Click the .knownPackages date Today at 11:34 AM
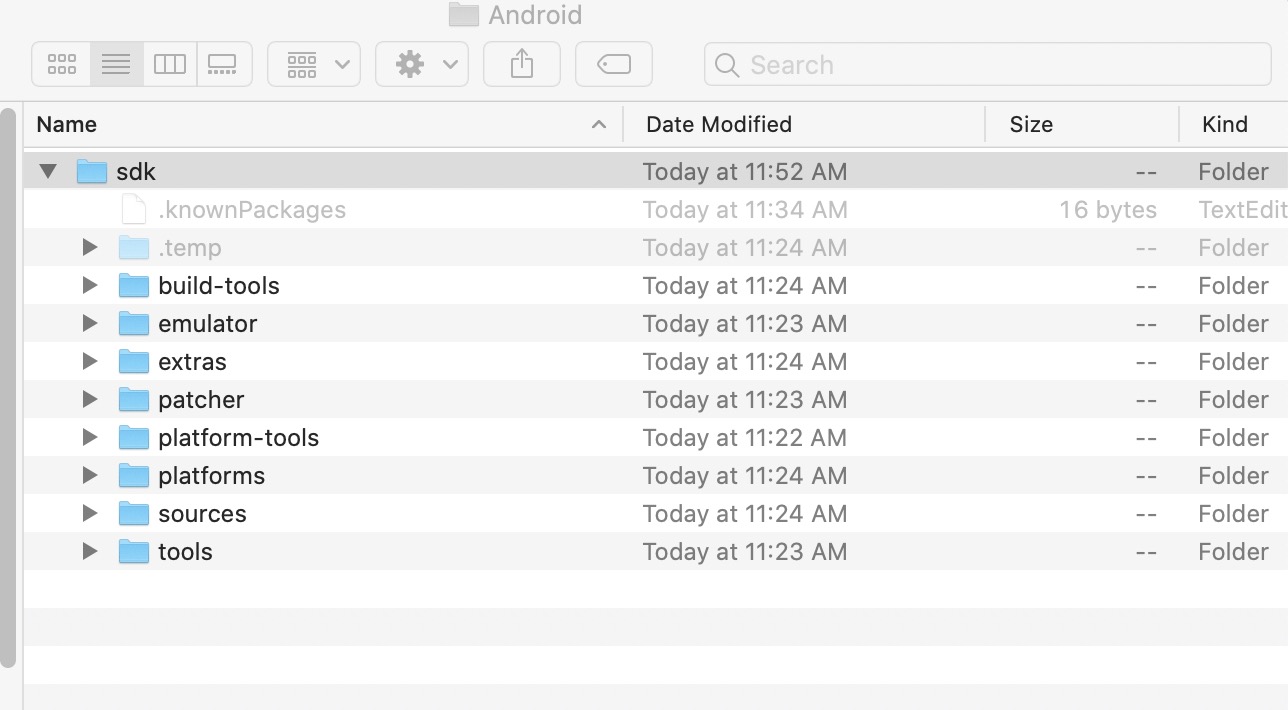This screenshot has width=1288, height=710. click(745, 210)
